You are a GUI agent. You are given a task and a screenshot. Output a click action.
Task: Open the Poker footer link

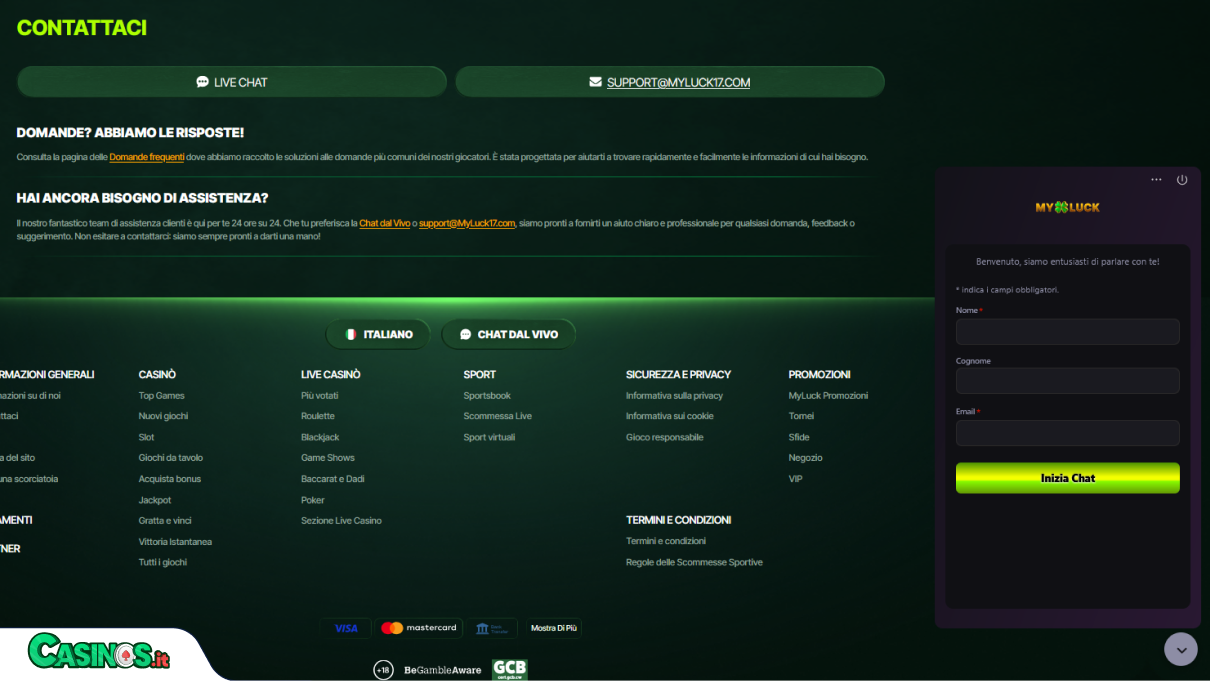[313, 500]
